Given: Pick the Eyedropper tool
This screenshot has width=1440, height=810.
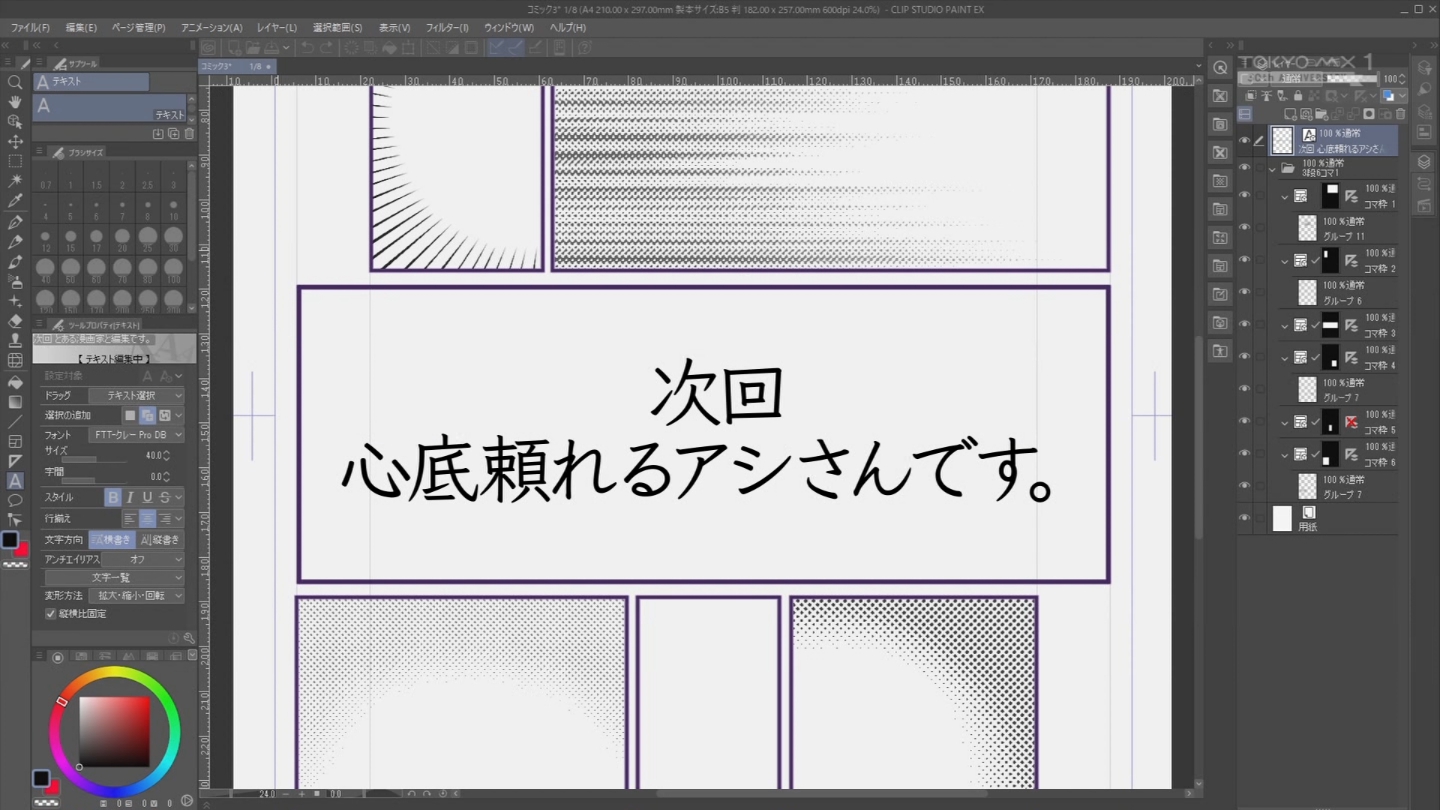Looking at the screenshot, I should (15, 201).
